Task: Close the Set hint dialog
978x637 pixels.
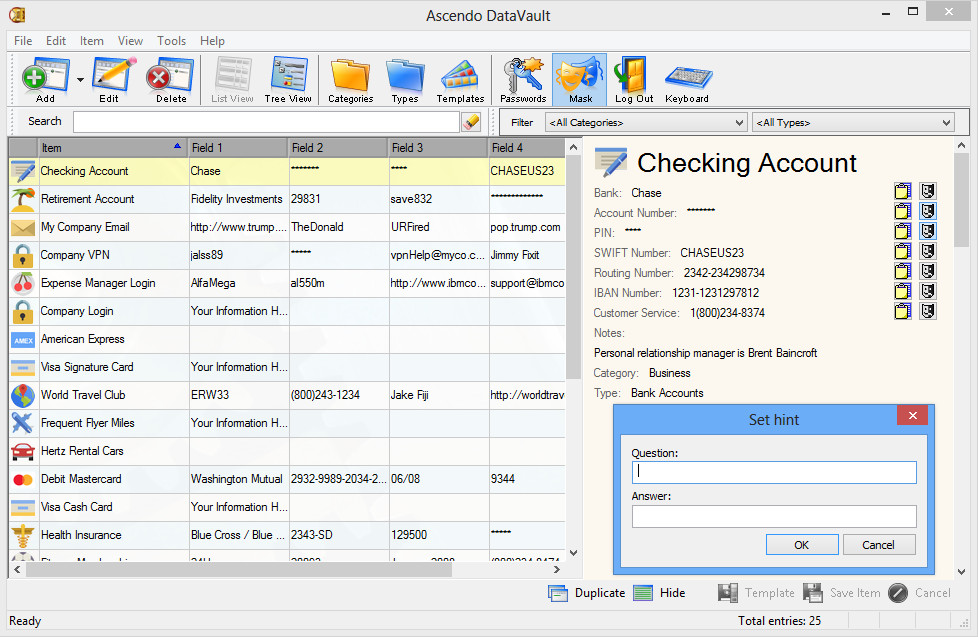Action: pos(913,416)
